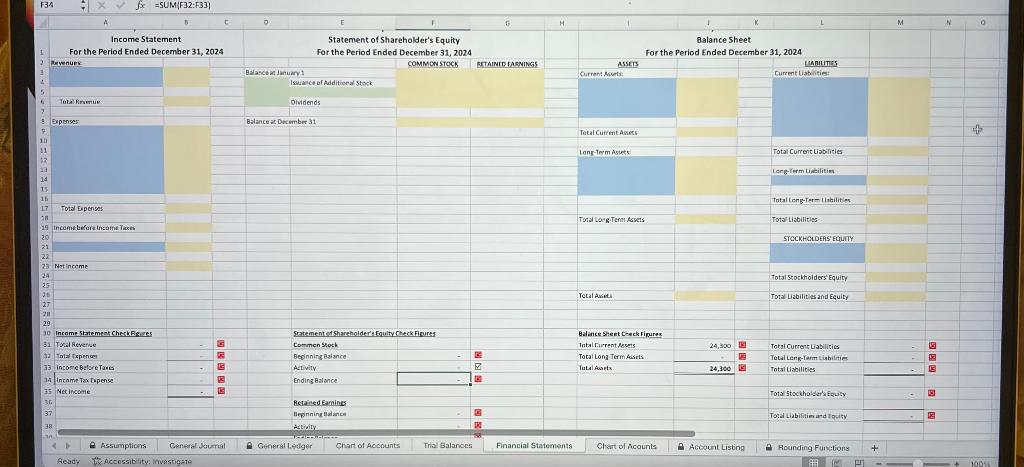Click red X icon beside Total Long-Term Assets check
Screen dimensions: 1024x467
pyautogui.click(x=742, y=356)
